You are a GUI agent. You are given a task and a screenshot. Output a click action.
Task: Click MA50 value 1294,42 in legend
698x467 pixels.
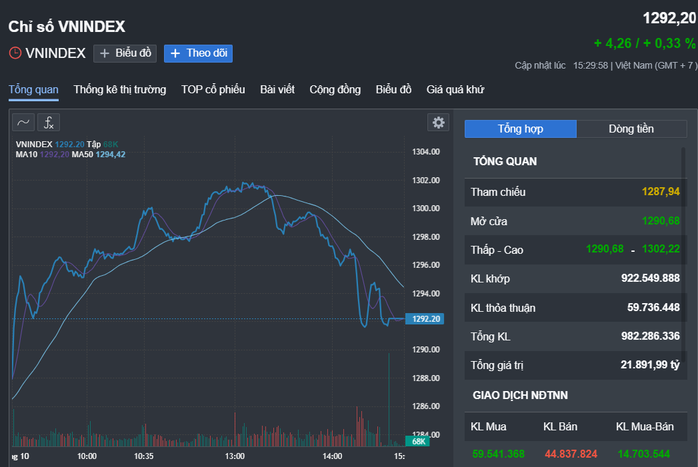click(110, 154)
